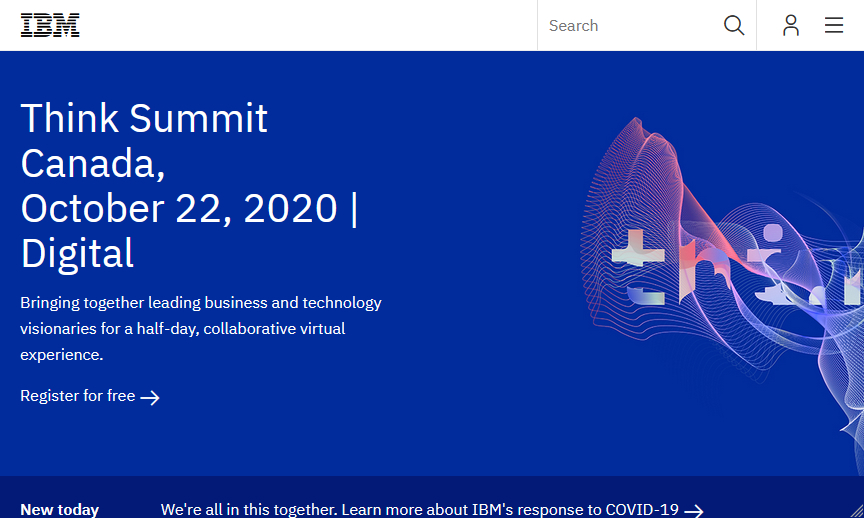Click the magnifier search icon
864x518 pixels.
(x=733, y=25)
